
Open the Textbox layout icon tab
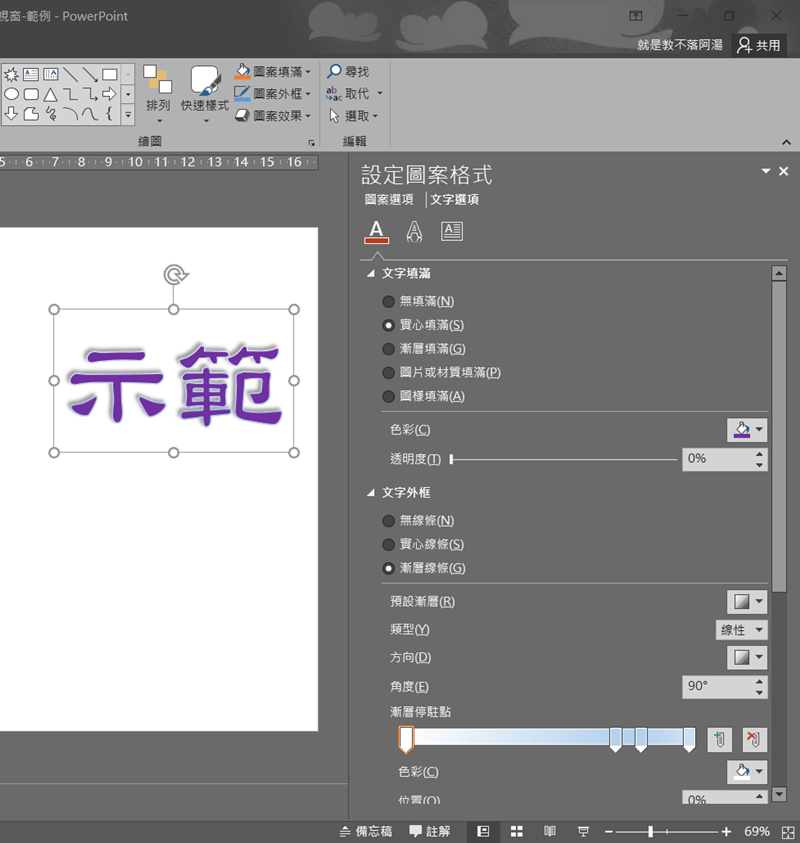click(x=452, y=232)
